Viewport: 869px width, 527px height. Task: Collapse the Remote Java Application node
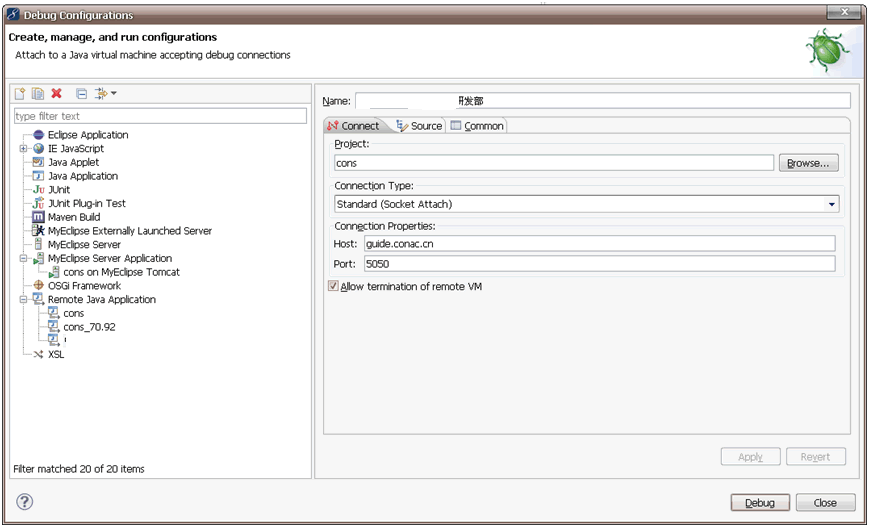23,299
